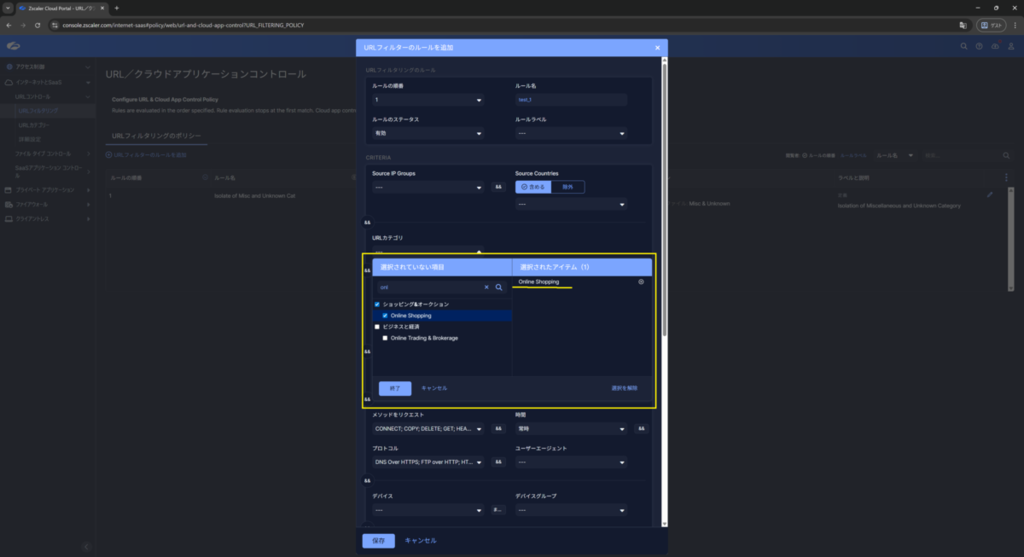Click the edit pencil icon of rule row

(x=989, y=195)
